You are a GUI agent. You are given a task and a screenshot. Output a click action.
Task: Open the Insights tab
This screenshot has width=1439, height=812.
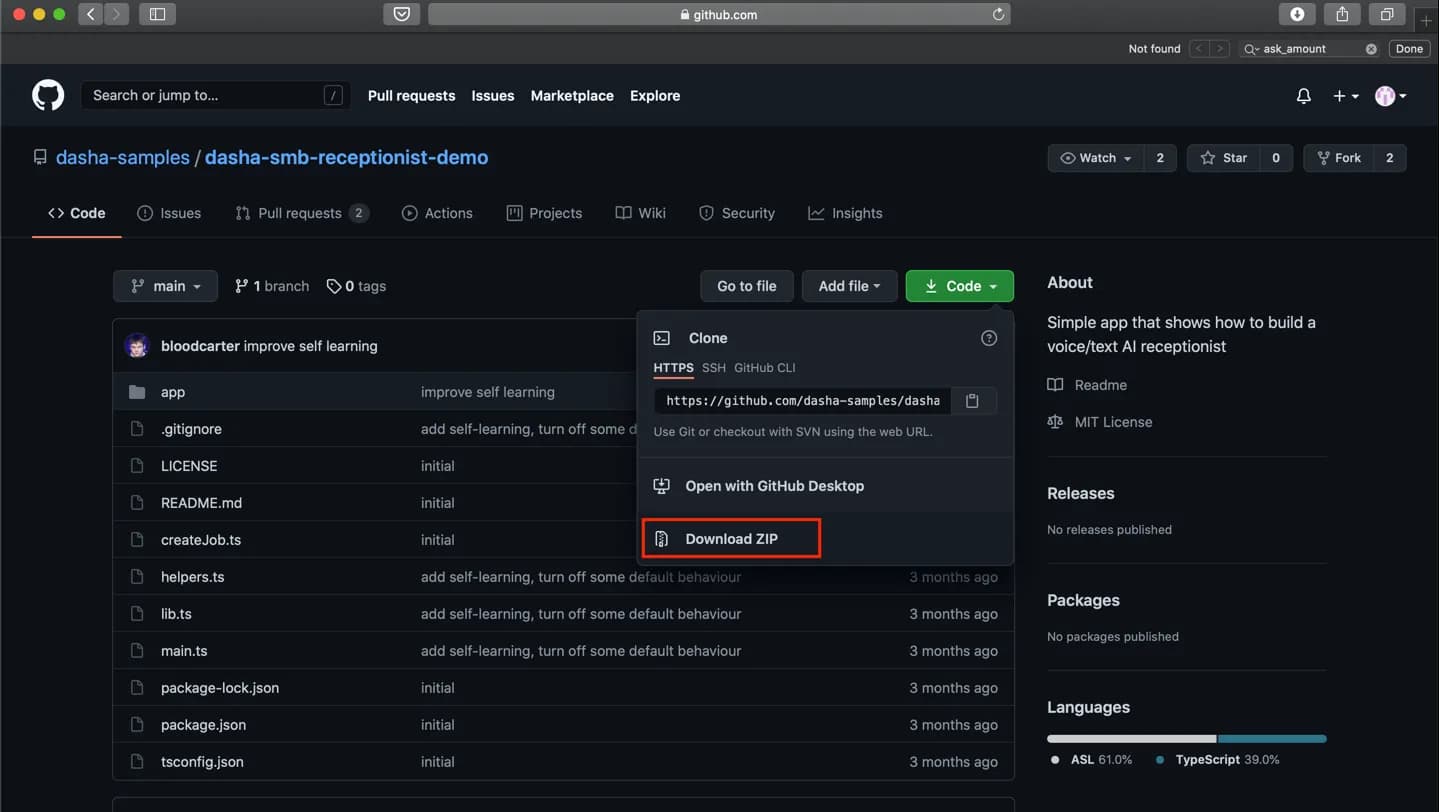click(x=845, y=213)
